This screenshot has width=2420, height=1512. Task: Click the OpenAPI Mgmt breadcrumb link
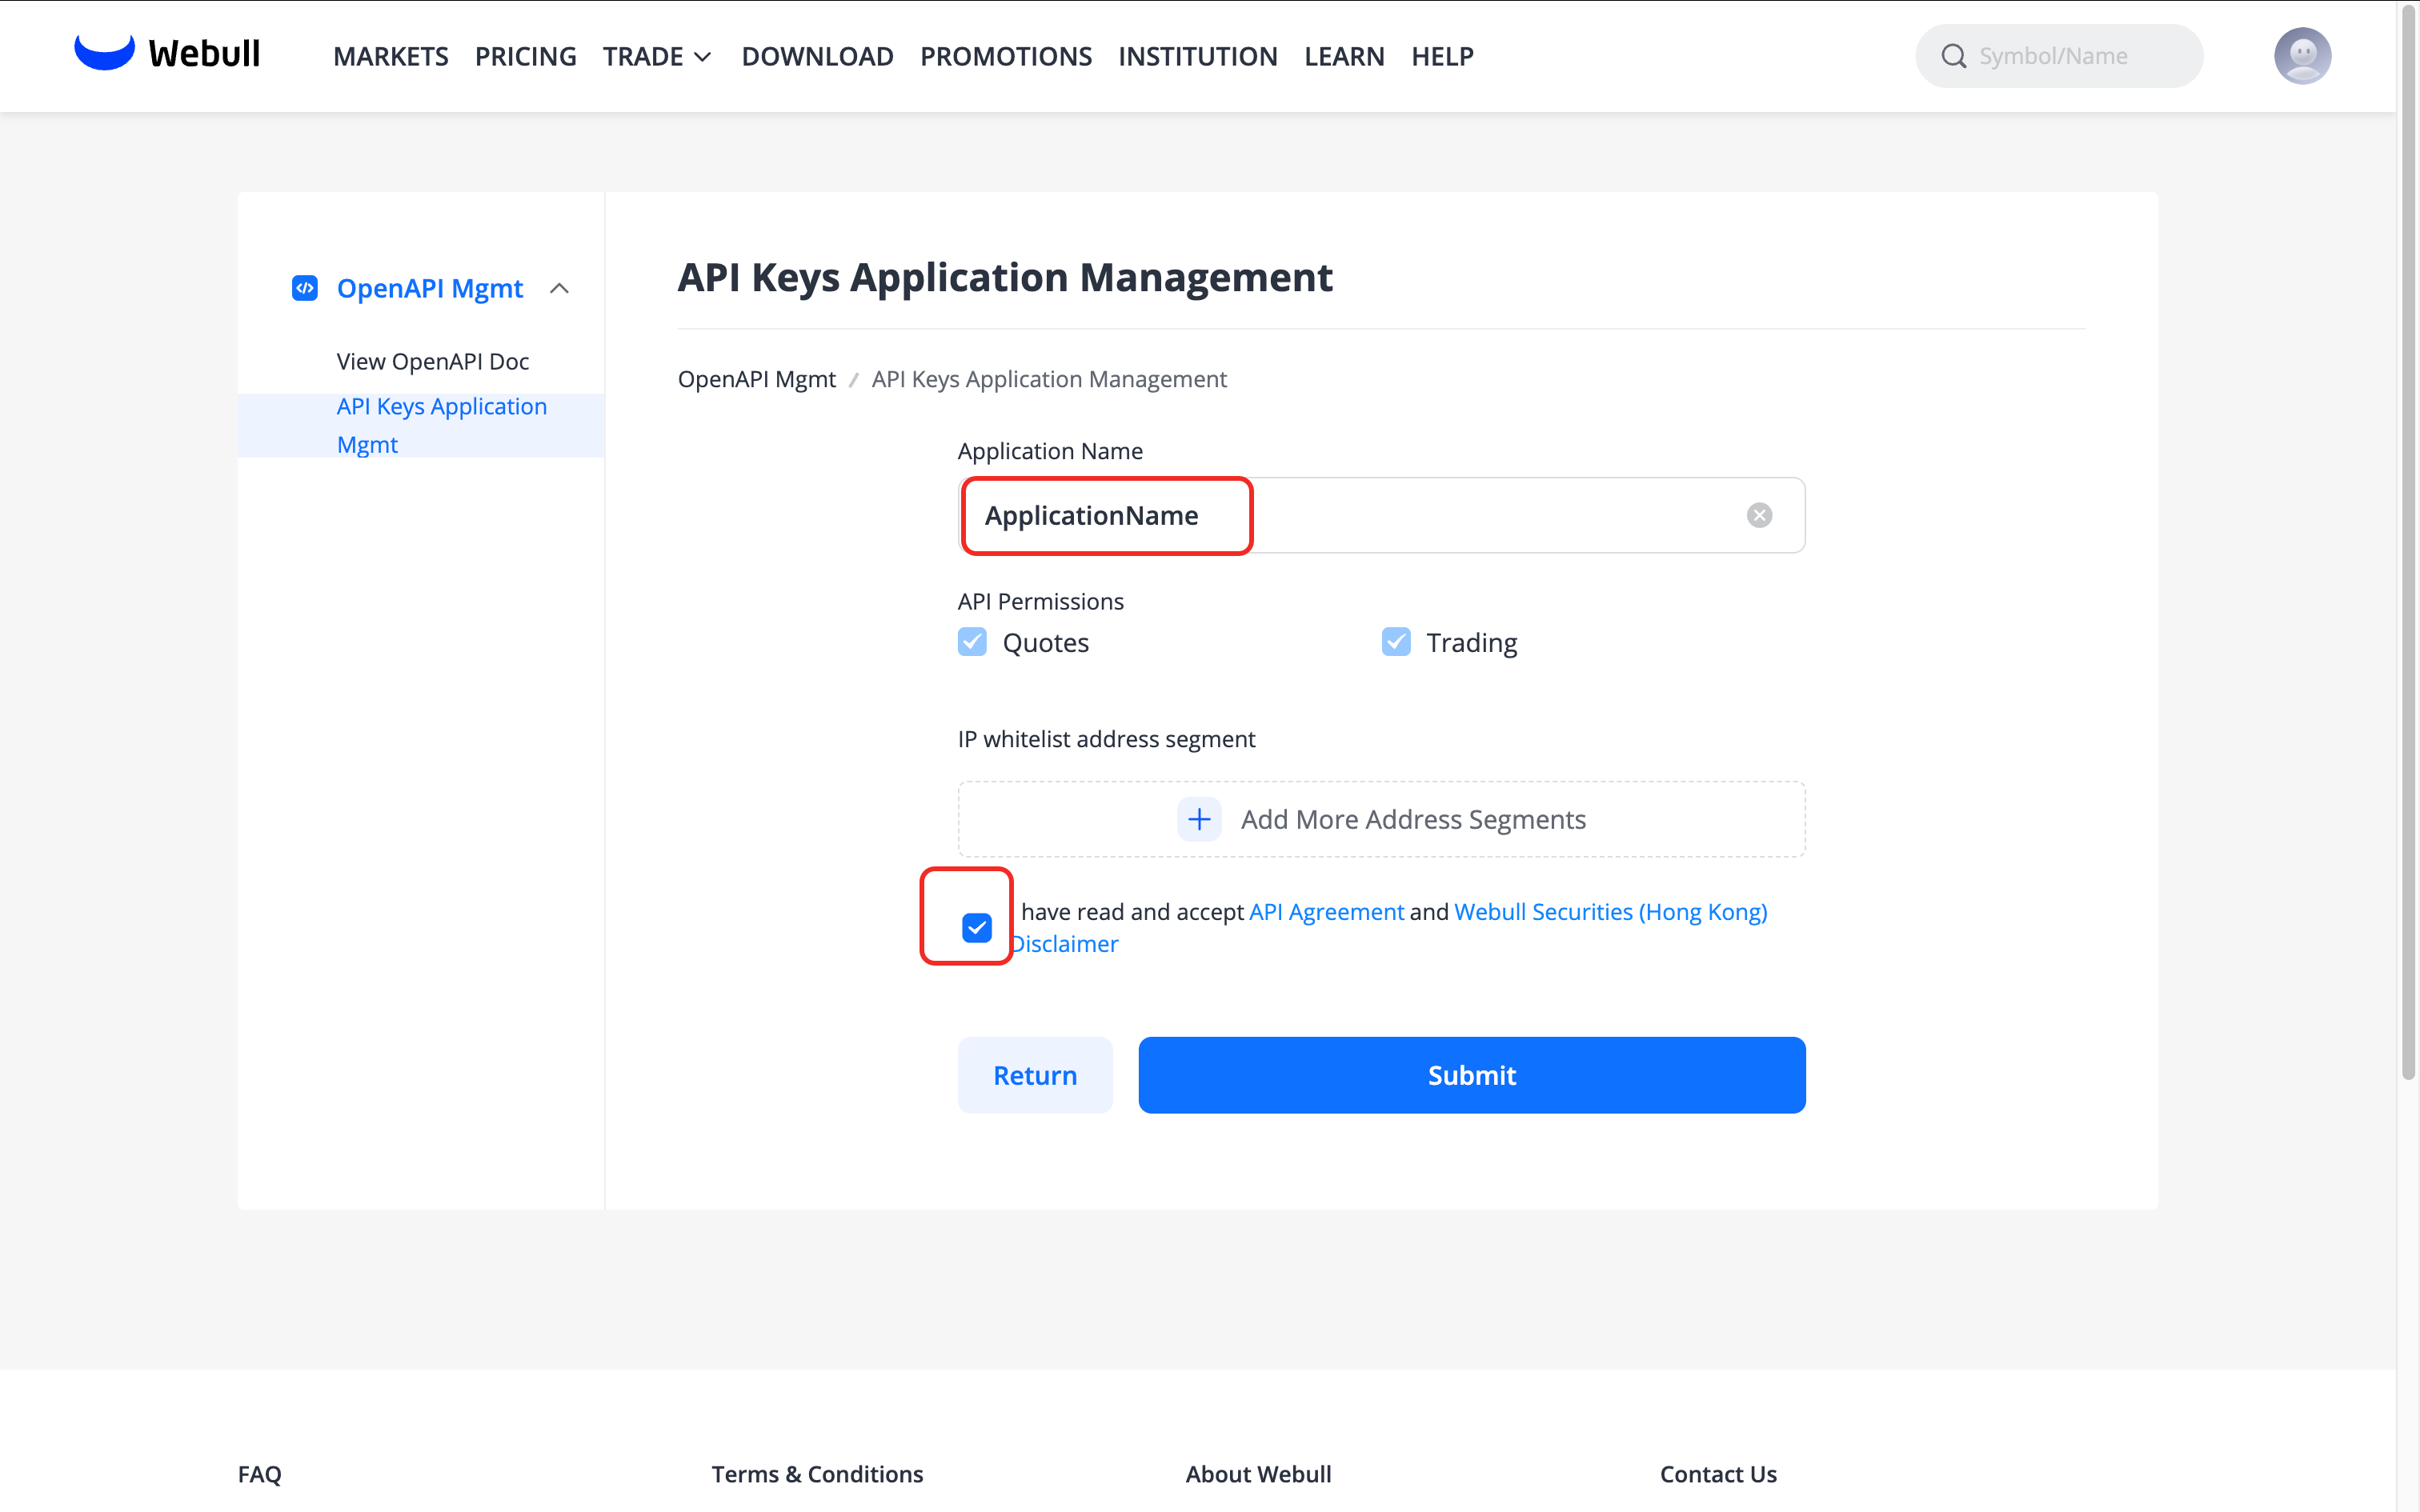[756, 379]
